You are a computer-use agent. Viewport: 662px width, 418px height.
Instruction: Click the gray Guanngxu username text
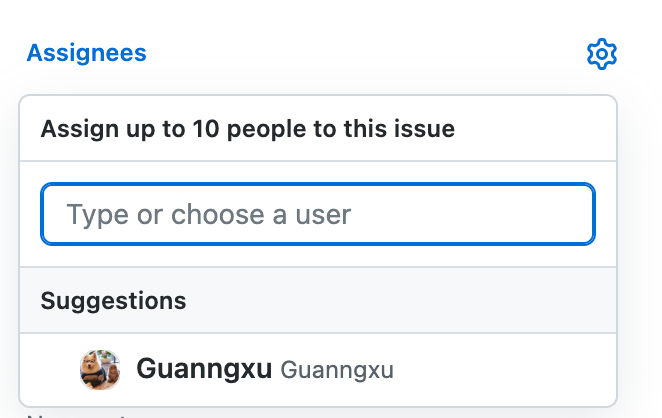pyautogui.click(x=337, y=370)
